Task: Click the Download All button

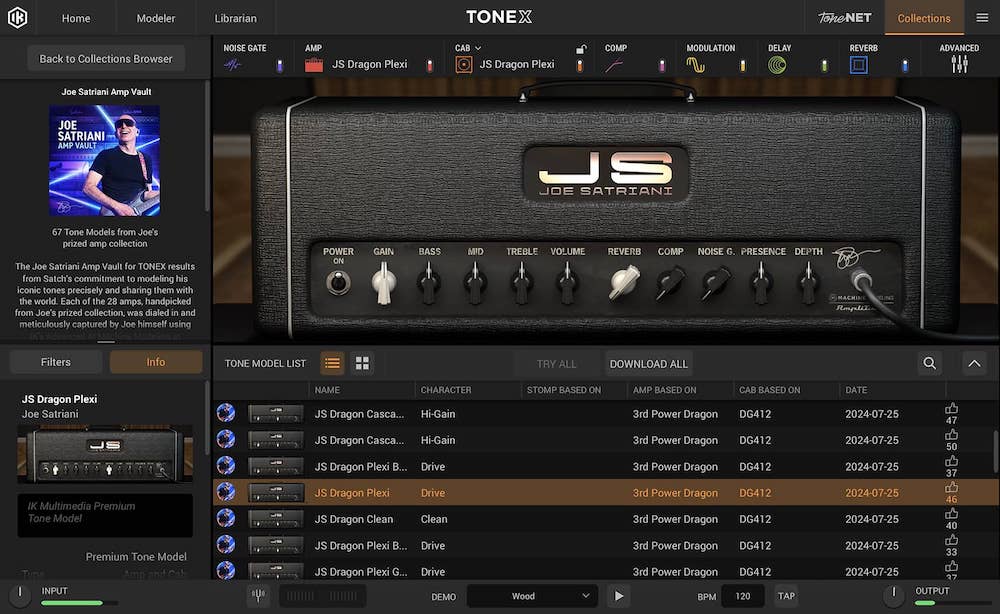Action: (x=648, y=363)
